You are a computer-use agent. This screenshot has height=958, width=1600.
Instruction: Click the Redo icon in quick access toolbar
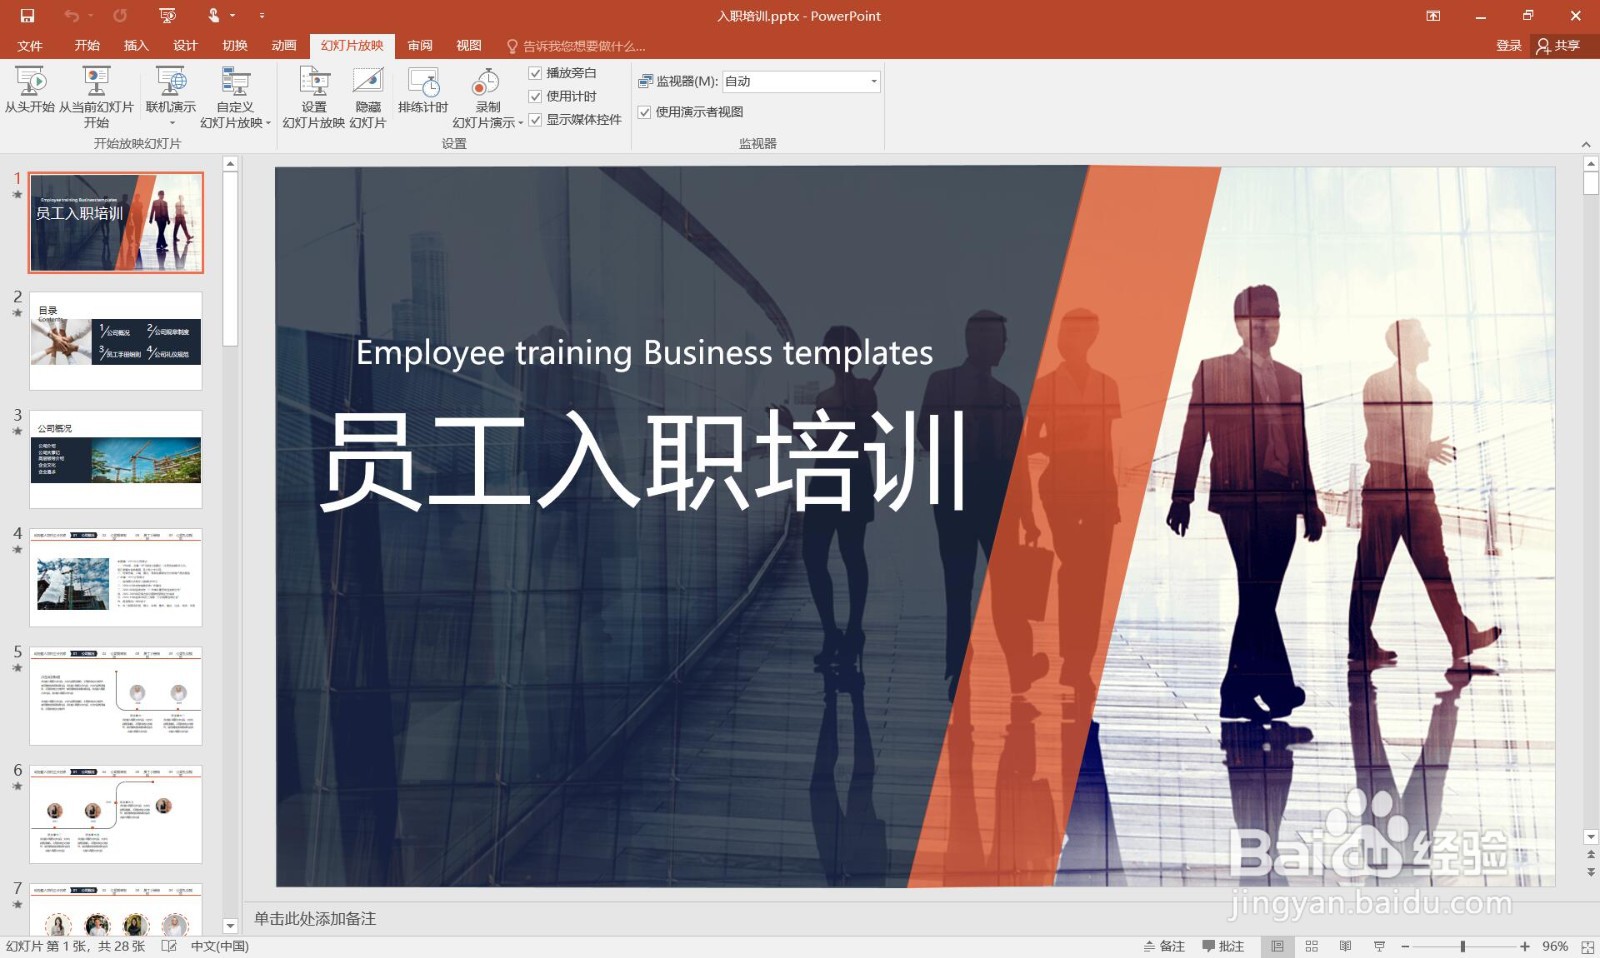(120, 16)
